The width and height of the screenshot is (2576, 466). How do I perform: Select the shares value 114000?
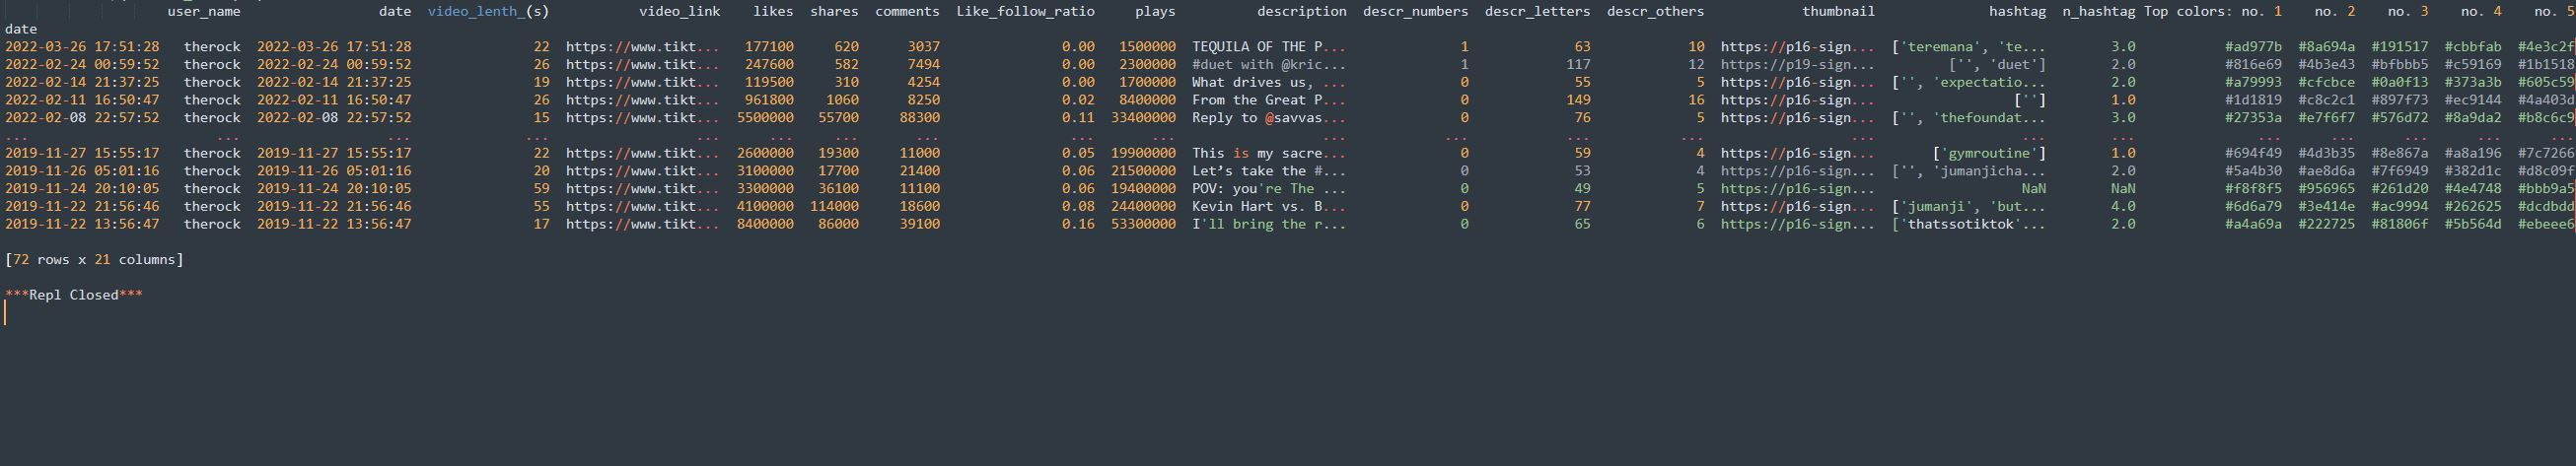coord(834,207)
